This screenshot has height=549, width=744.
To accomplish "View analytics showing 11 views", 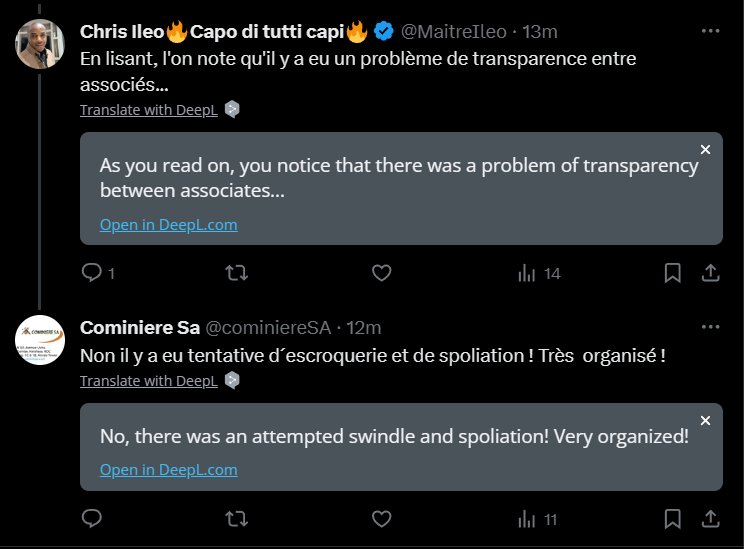I will pos(538,519).
